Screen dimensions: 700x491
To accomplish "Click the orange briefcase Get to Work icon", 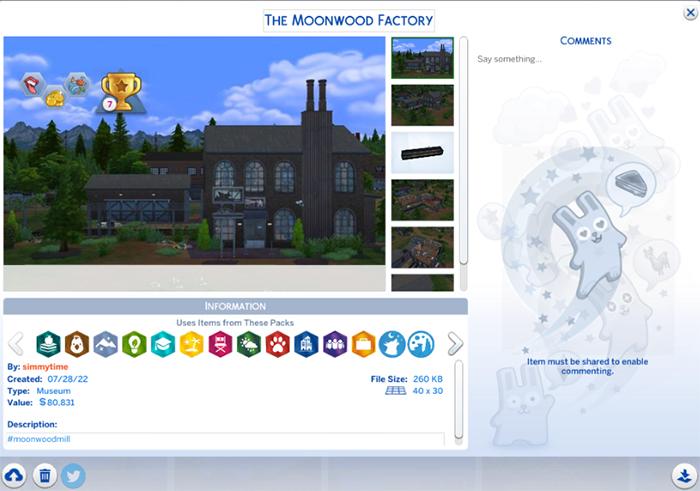I will pyautogui.click(x=363, y=344).
